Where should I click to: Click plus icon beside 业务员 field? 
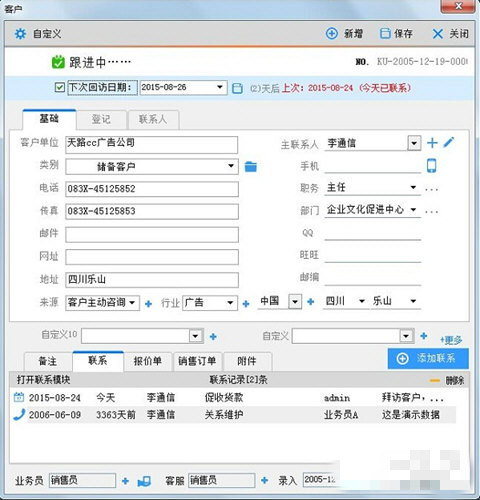[125, 481]
